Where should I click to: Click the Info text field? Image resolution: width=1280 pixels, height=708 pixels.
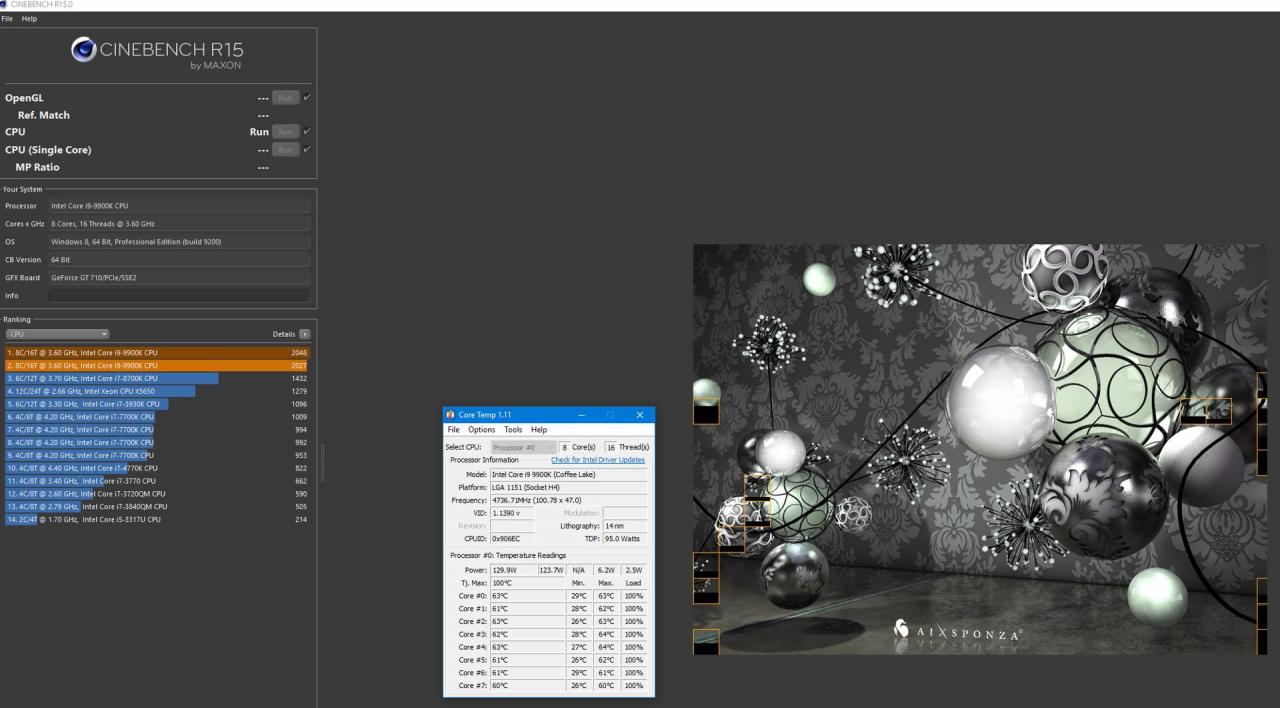tap(179, 296)
